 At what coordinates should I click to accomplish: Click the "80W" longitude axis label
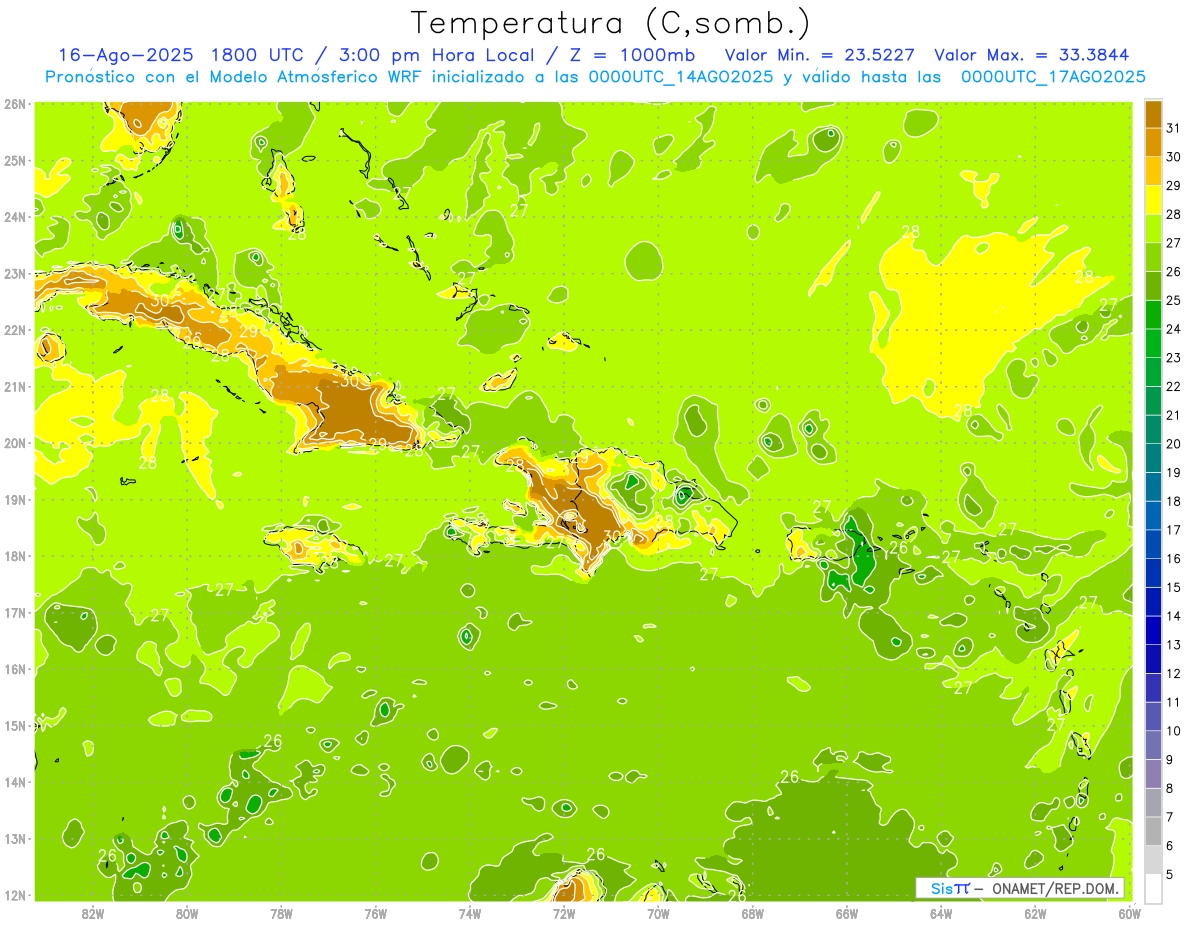click(x=186, y=912)
